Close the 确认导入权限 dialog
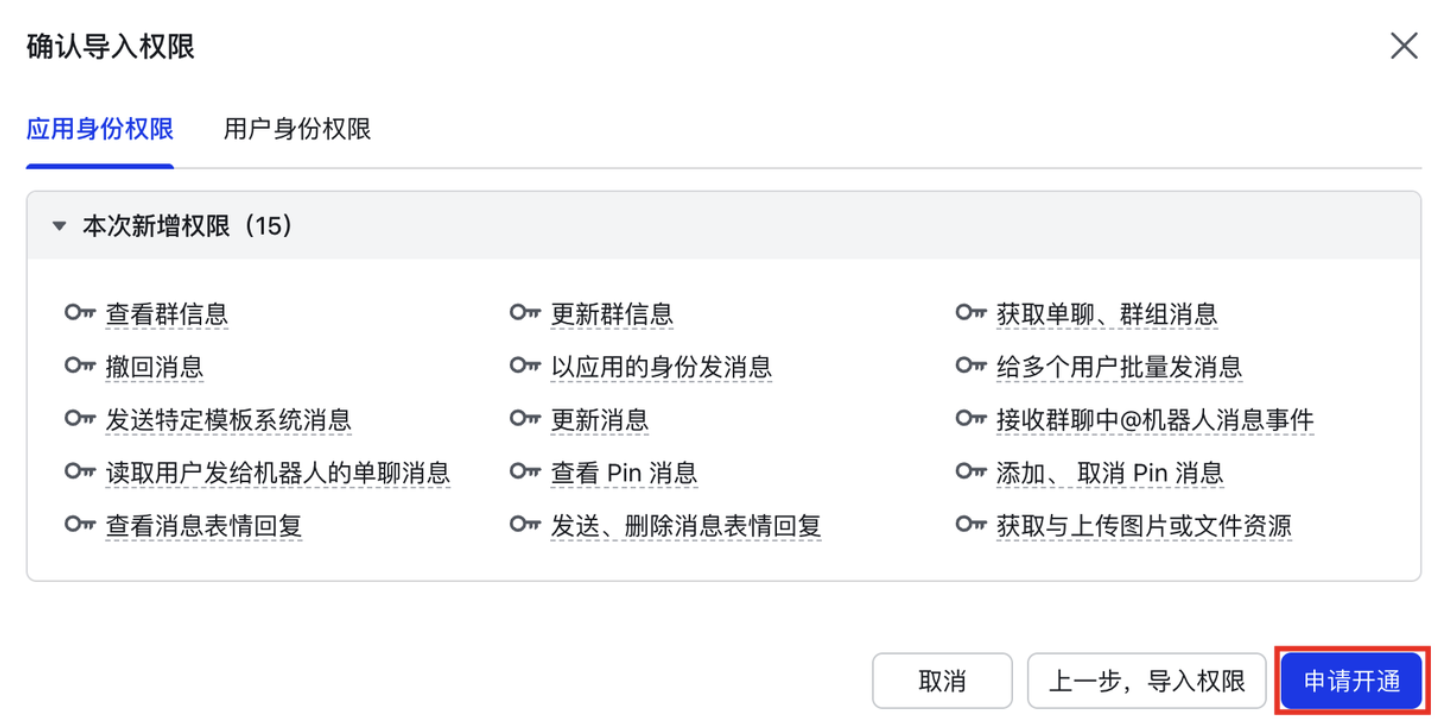 click(x=1403, y=46)
